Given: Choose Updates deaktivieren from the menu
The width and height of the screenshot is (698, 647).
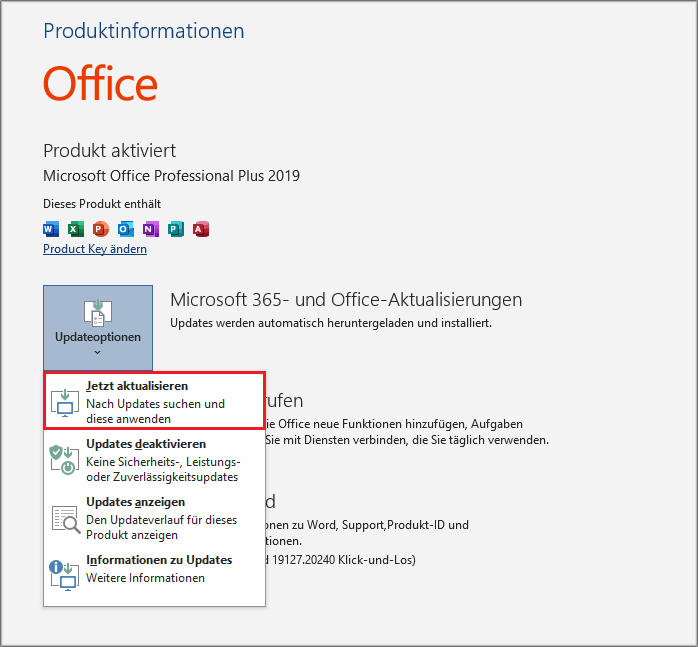Looking at the screenshot, I should tap(154, 460).
